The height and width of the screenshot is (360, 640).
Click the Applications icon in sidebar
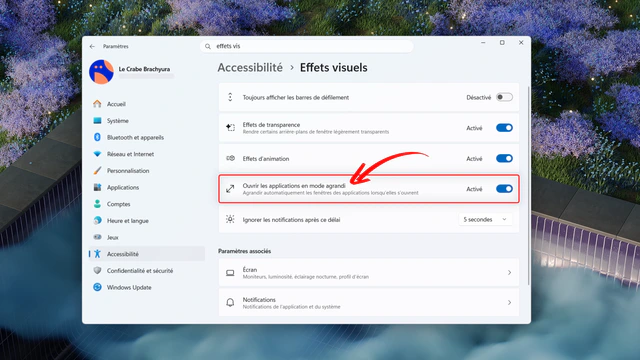click(x=97, y=187)
